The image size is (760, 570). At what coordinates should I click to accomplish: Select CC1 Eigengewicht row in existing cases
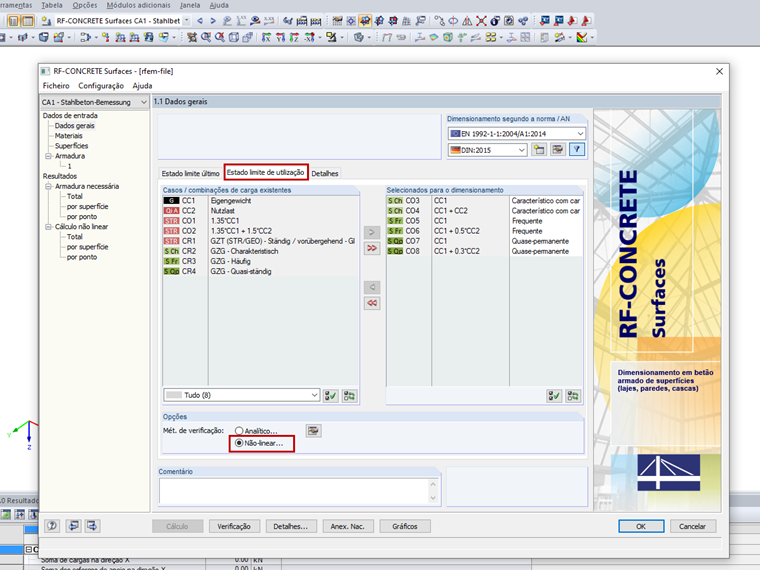tap(260, 201)
